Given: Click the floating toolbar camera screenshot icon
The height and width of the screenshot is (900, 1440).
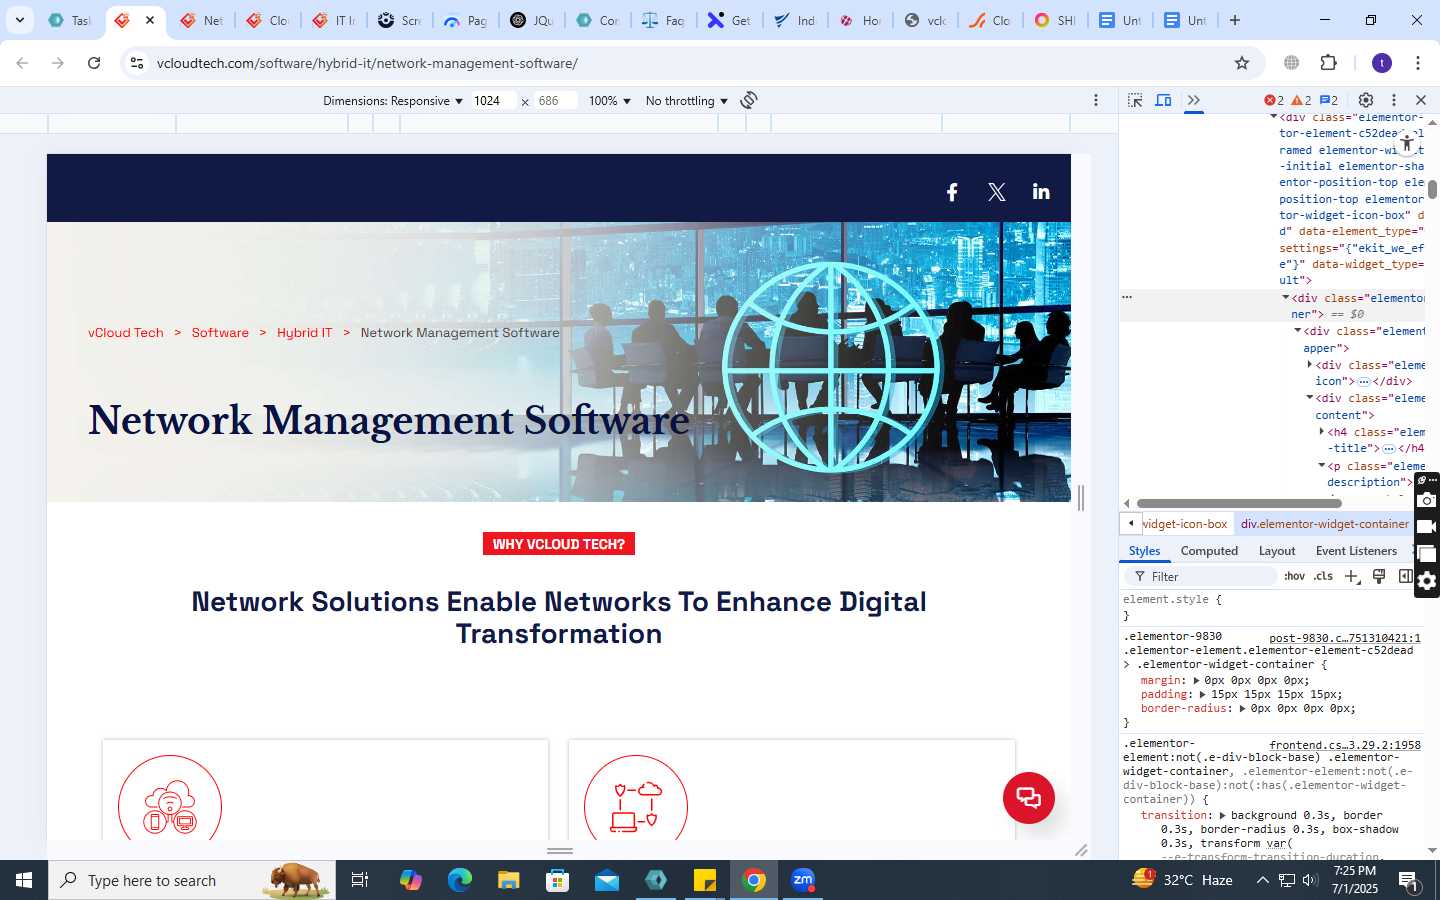Looking at the screenshot, I should [1427, 501].
